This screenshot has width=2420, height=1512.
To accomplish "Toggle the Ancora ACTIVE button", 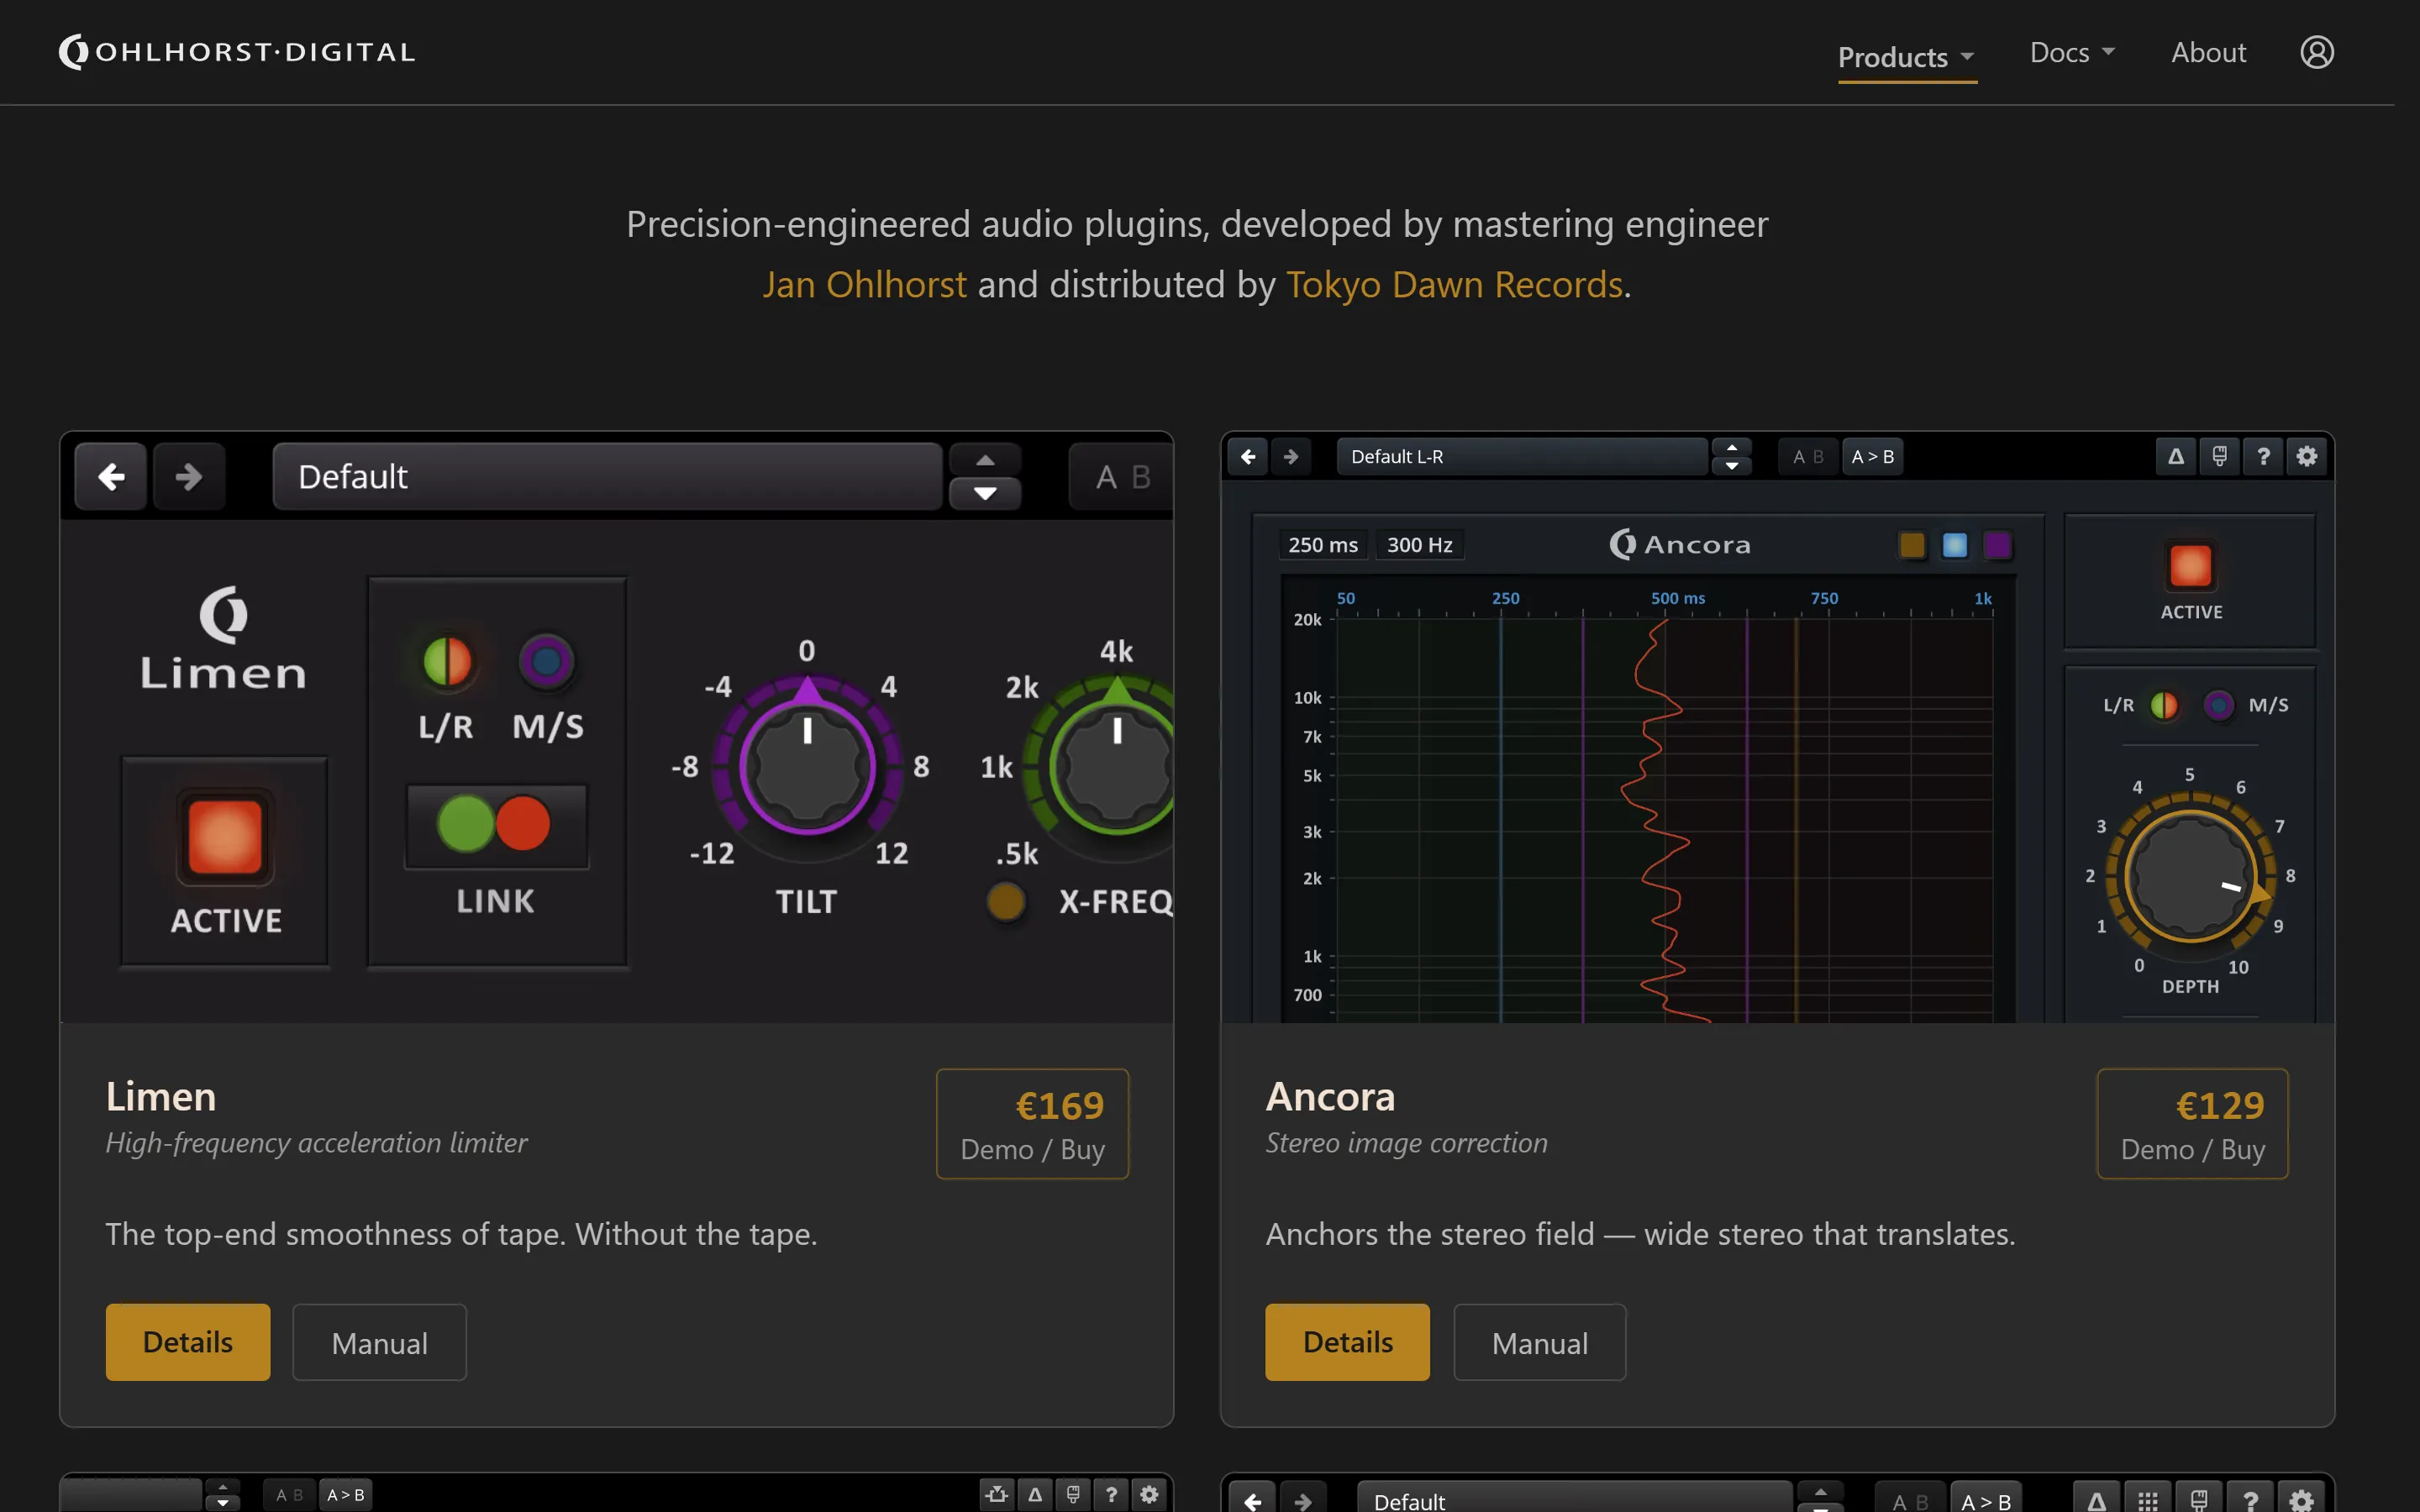I will click(x=2190, y=566).
